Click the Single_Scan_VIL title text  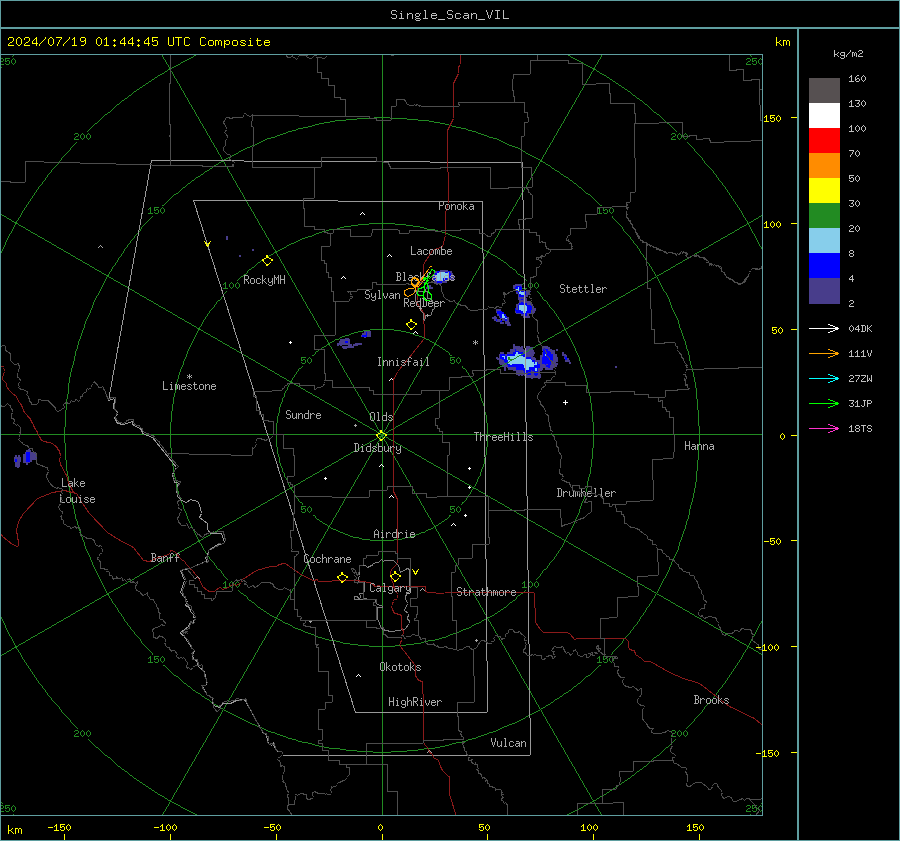click(x=449, y=15)
